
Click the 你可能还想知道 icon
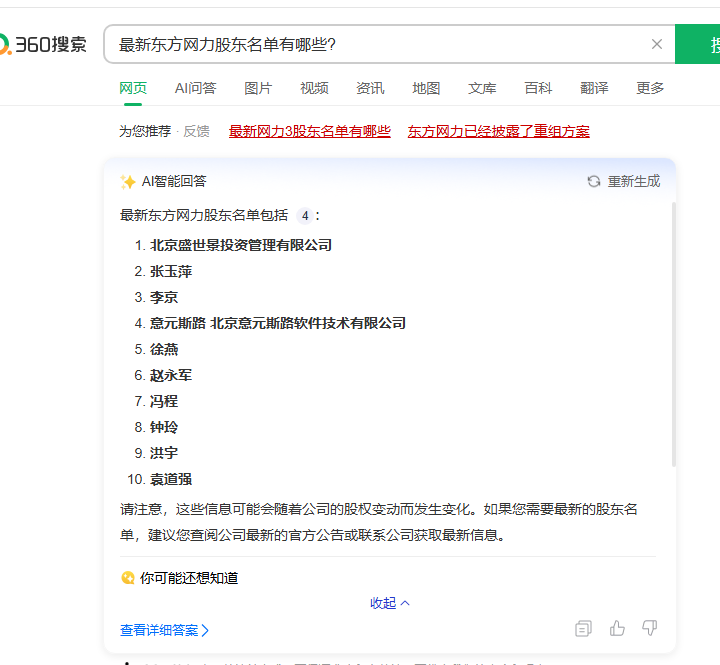click(128, 578)
